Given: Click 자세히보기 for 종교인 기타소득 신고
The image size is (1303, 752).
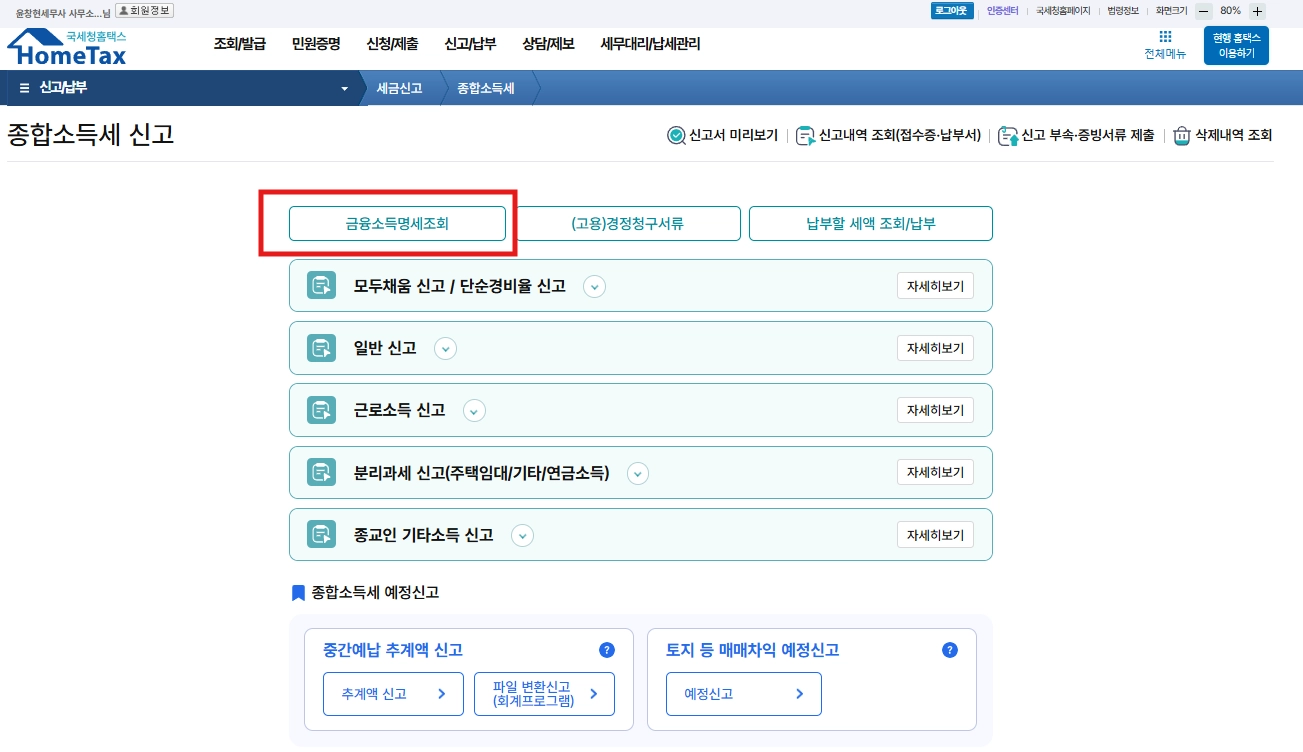Looking at the screenshot, I should tap(935, 535).
